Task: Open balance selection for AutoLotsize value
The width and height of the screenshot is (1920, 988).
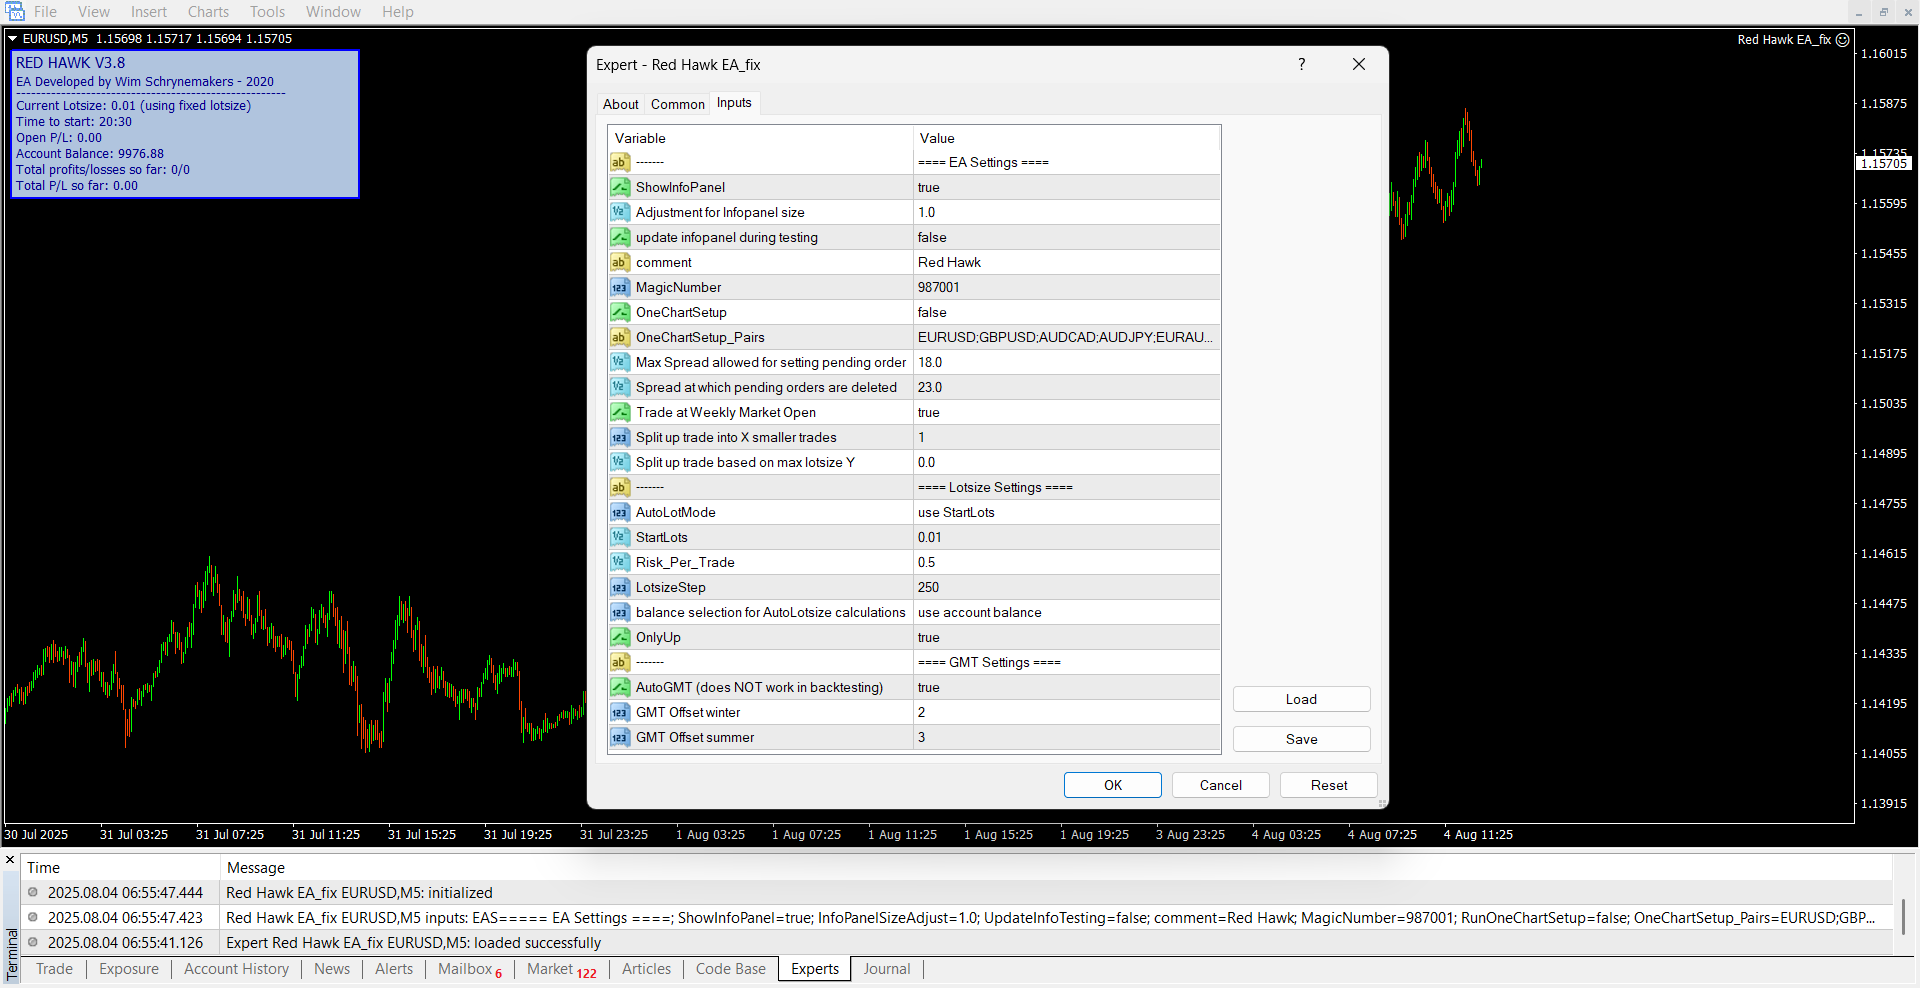Action: pos(1066,612)
